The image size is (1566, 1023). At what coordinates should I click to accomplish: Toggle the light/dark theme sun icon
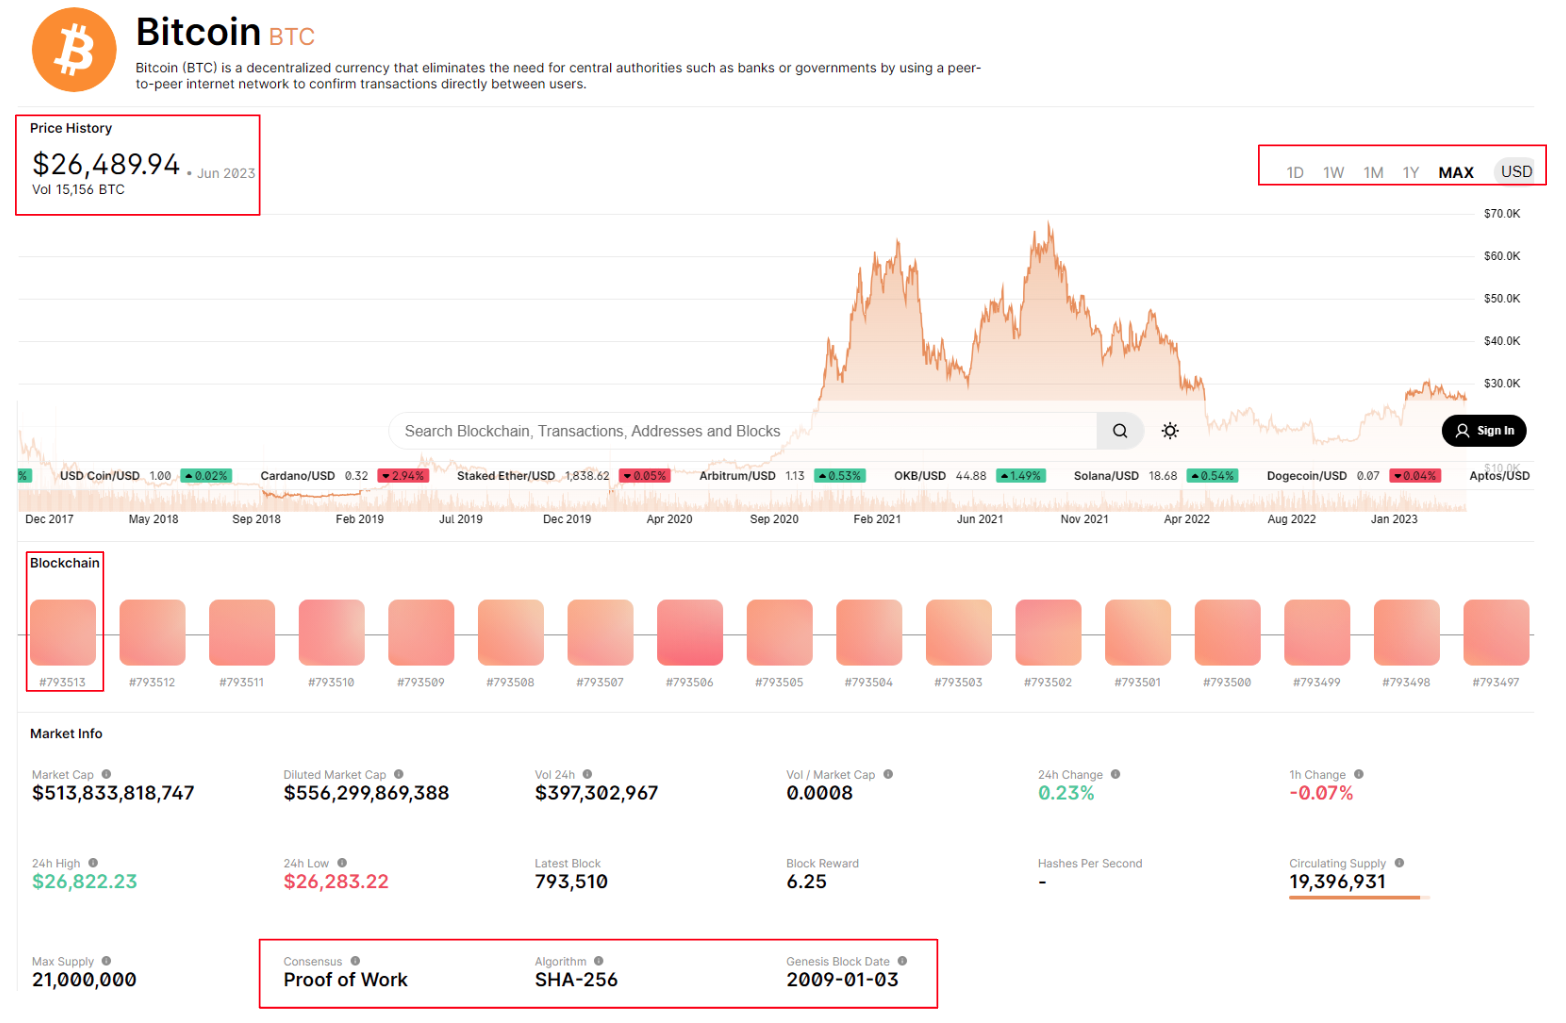point(1170,431)
